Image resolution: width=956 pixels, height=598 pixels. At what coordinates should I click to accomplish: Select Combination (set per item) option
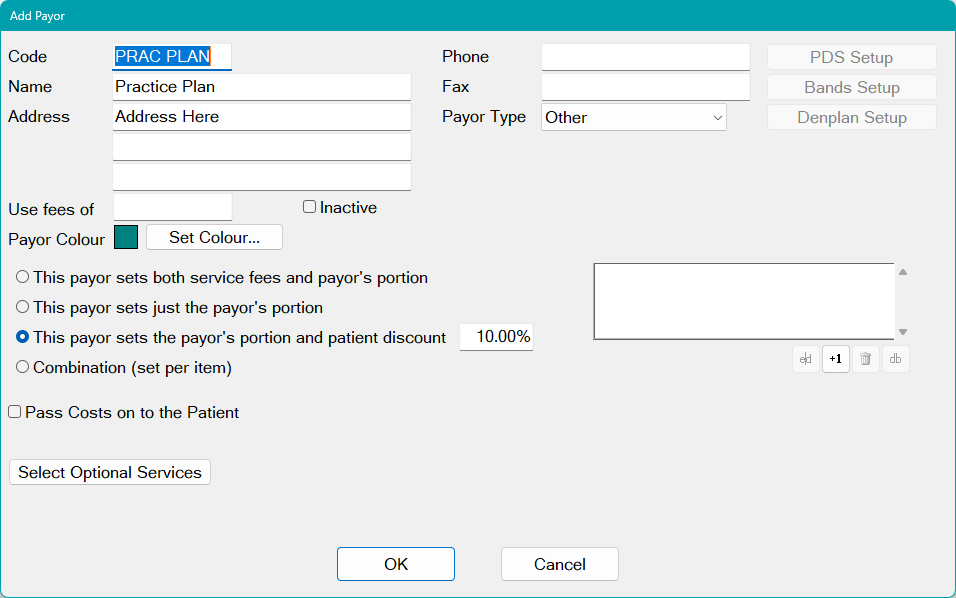tap(23, 367)
